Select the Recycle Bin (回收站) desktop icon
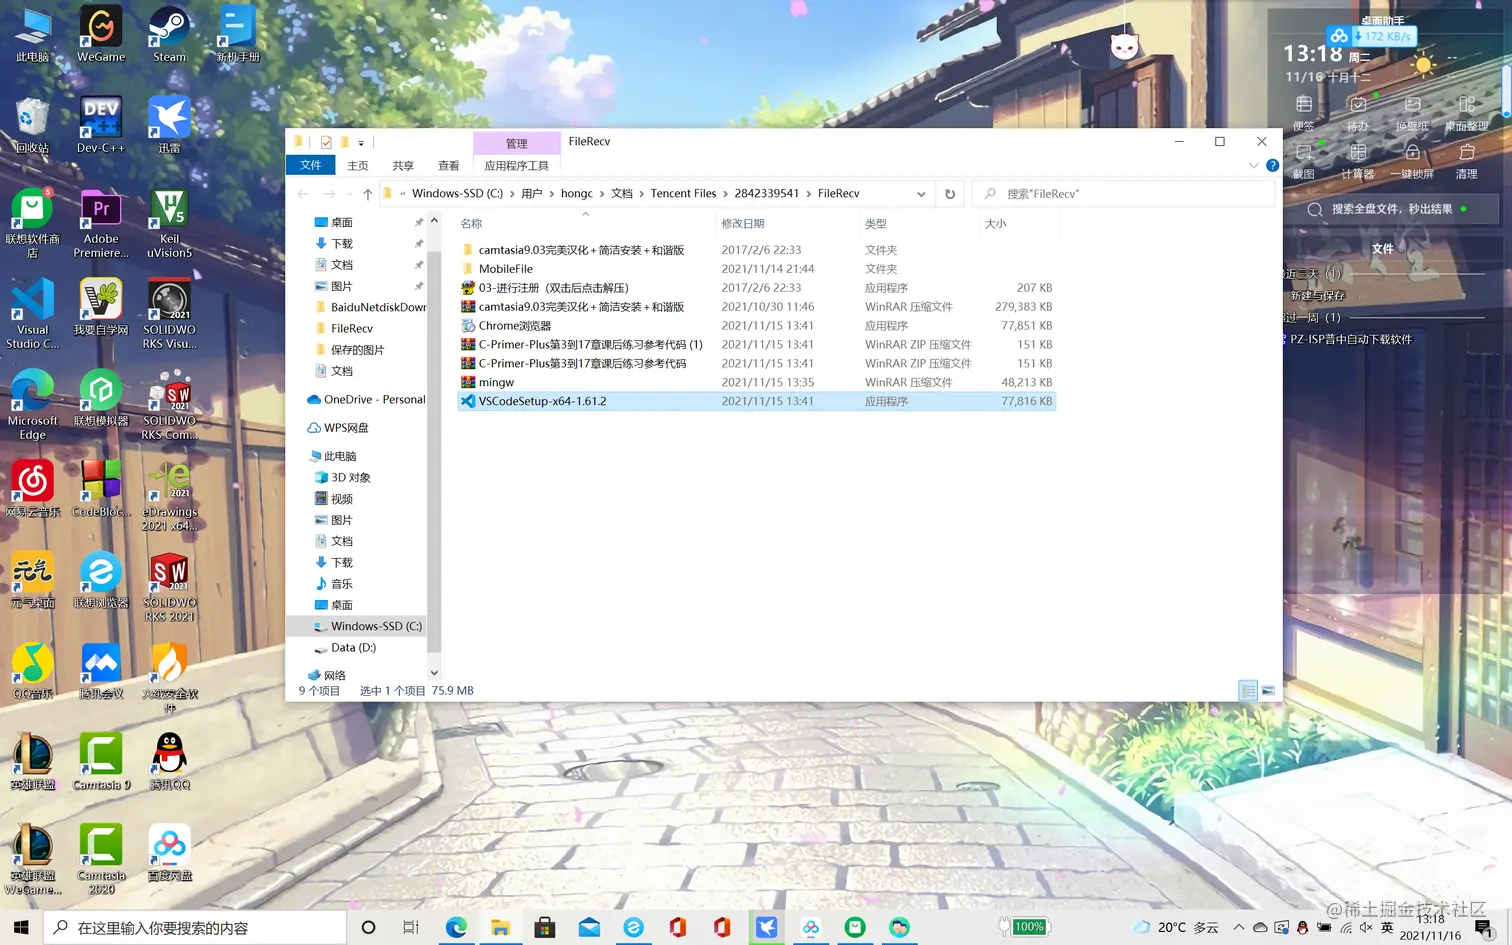 pos(33,125)
